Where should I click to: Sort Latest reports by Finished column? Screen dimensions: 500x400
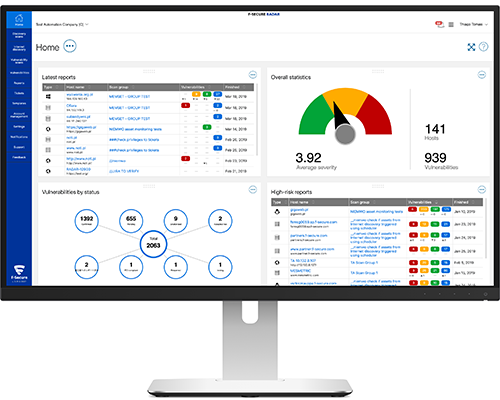coord(239,87)
